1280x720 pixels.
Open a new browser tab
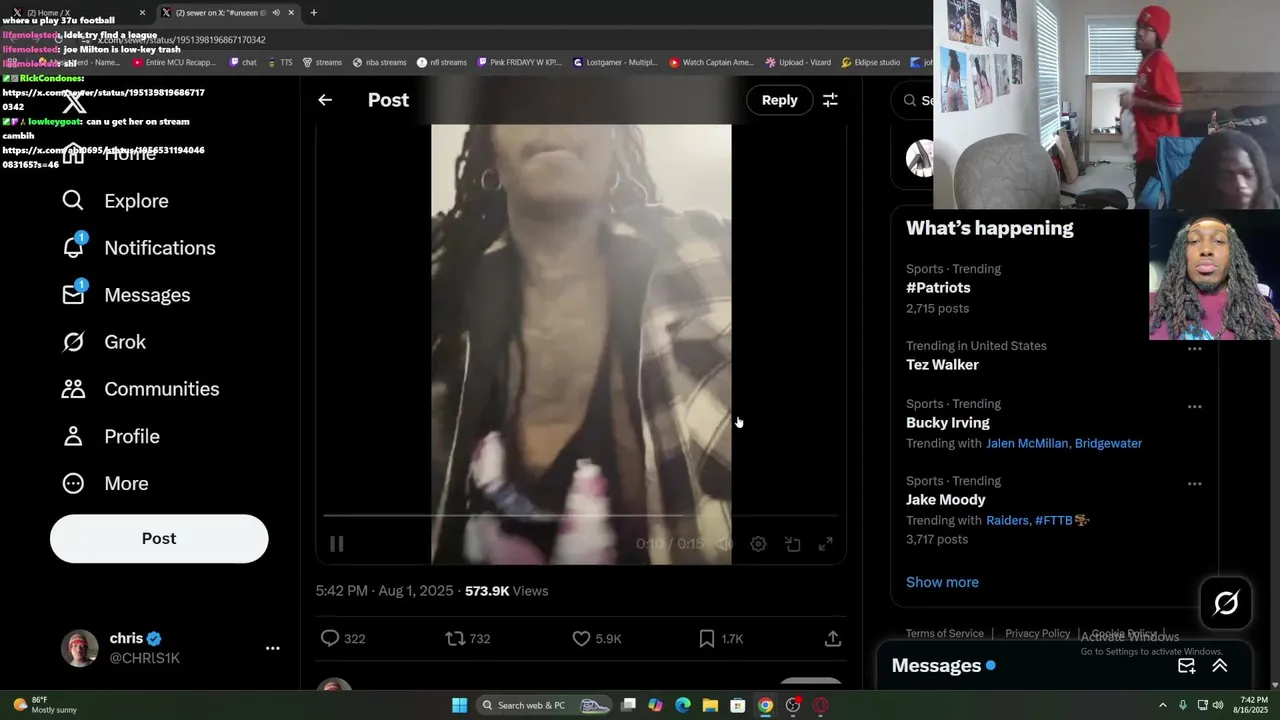pos(314,13)
